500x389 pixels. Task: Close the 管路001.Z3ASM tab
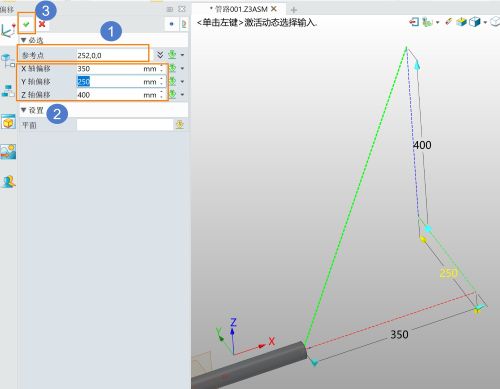click(x=274, y=9)
